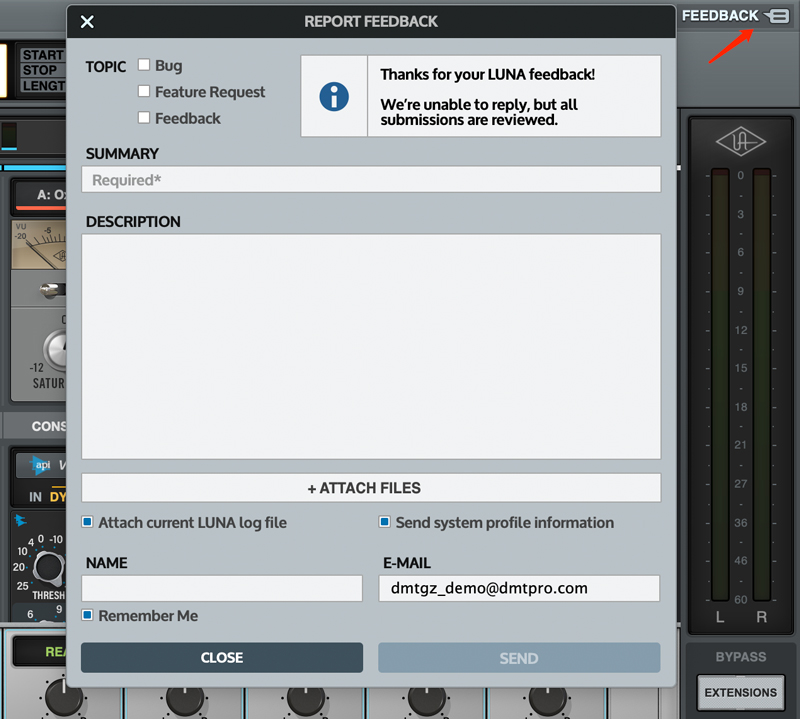Click + ATTACH FILES
This screenshot has height=719, width=800.
(371, 487)
